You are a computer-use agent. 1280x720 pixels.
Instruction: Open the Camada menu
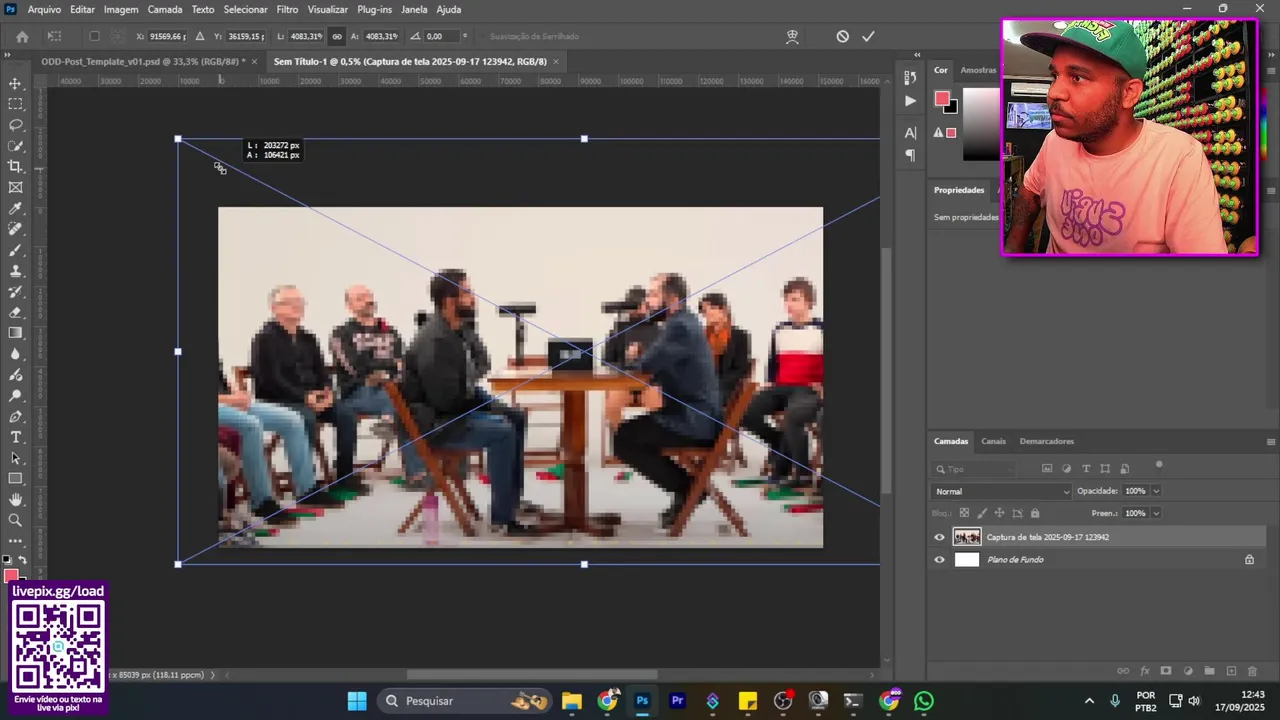coord(165,9)
